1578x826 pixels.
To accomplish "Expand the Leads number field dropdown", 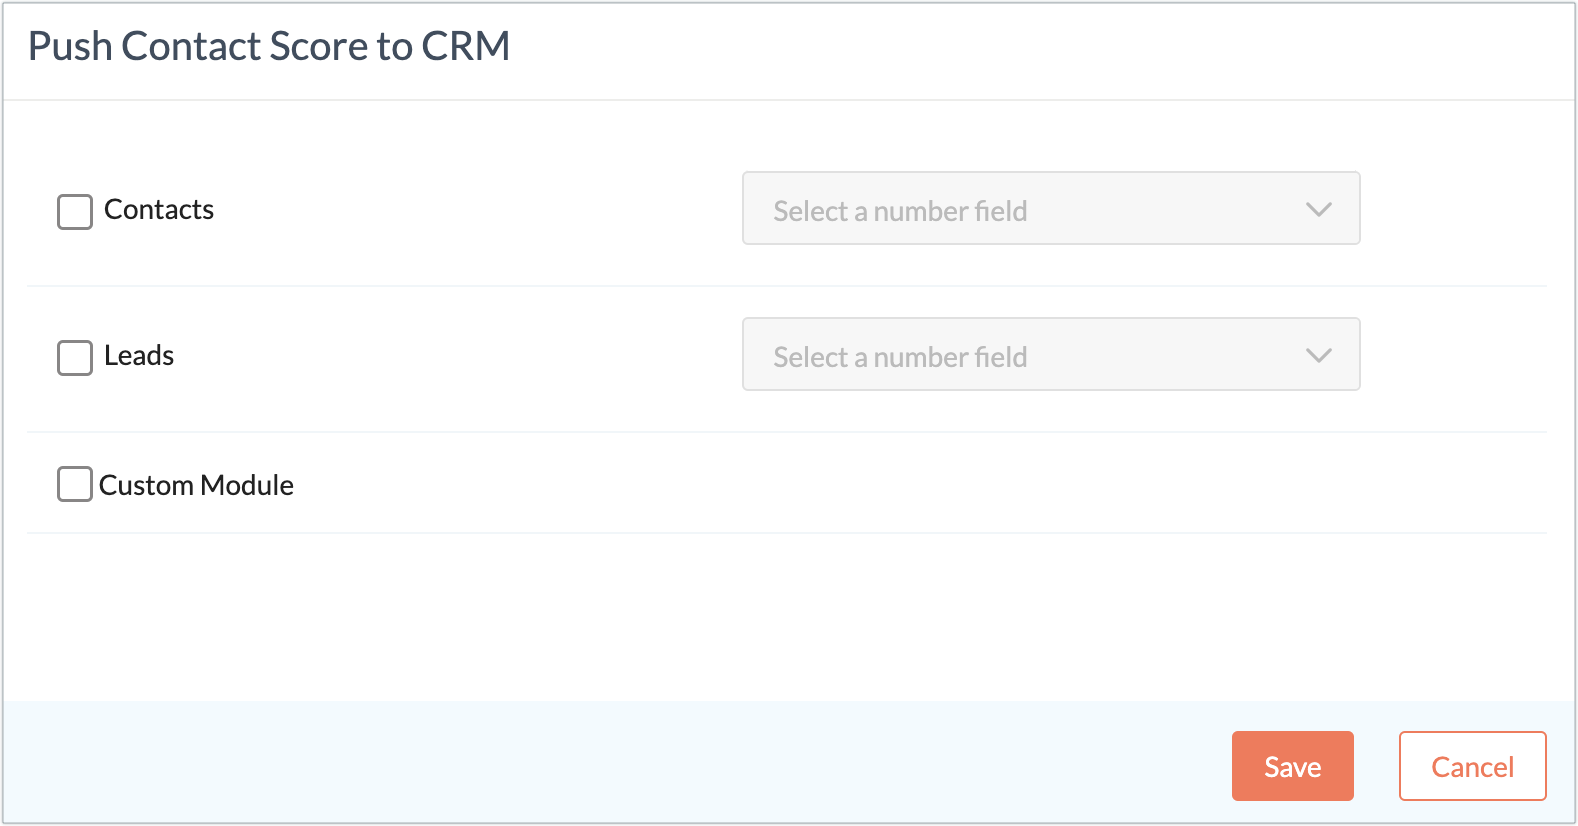I will point(1050,355).
